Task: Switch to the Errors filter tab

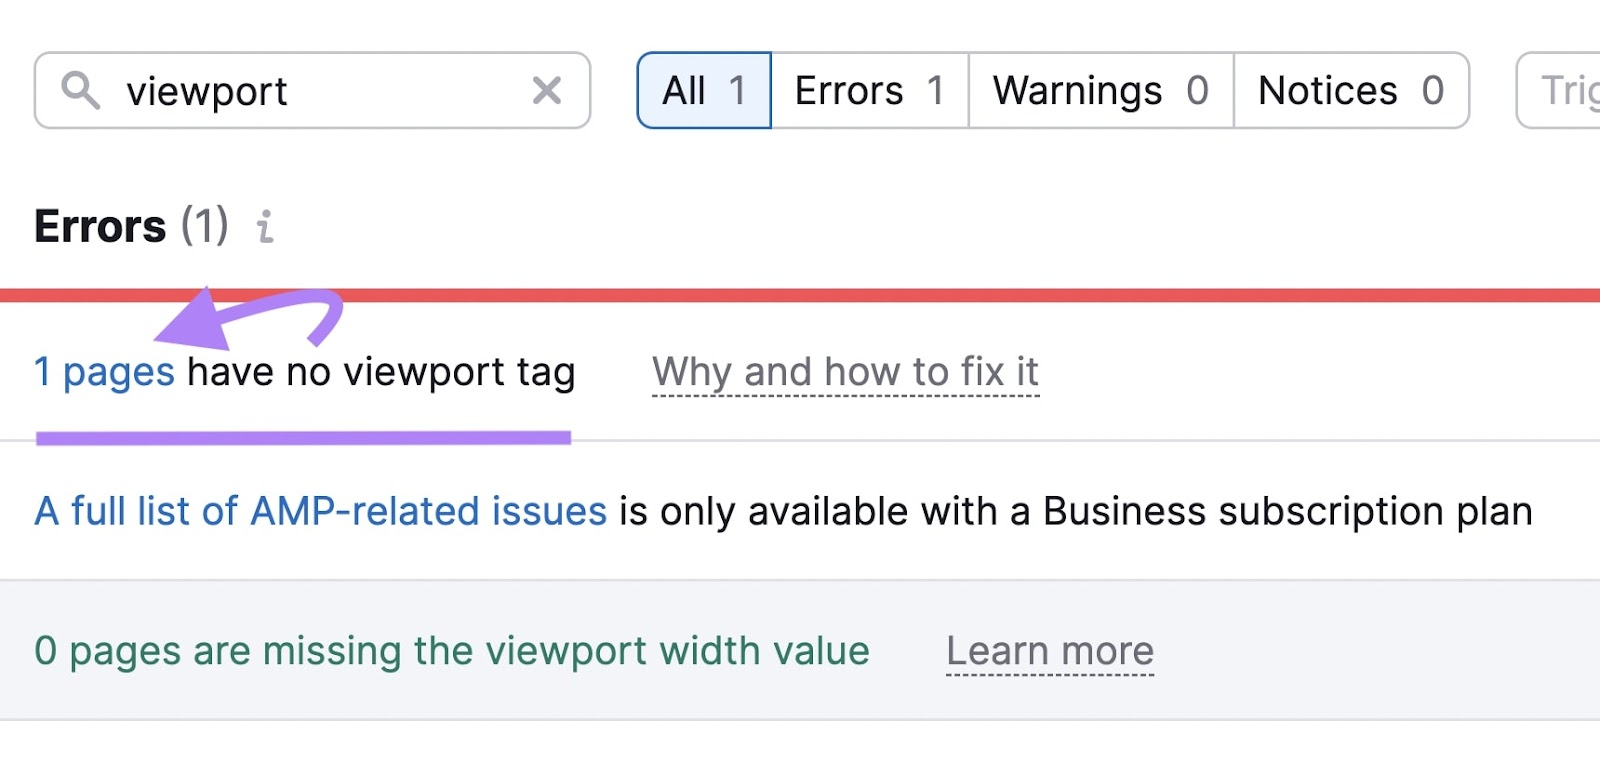Action: [x=869, y=91]
